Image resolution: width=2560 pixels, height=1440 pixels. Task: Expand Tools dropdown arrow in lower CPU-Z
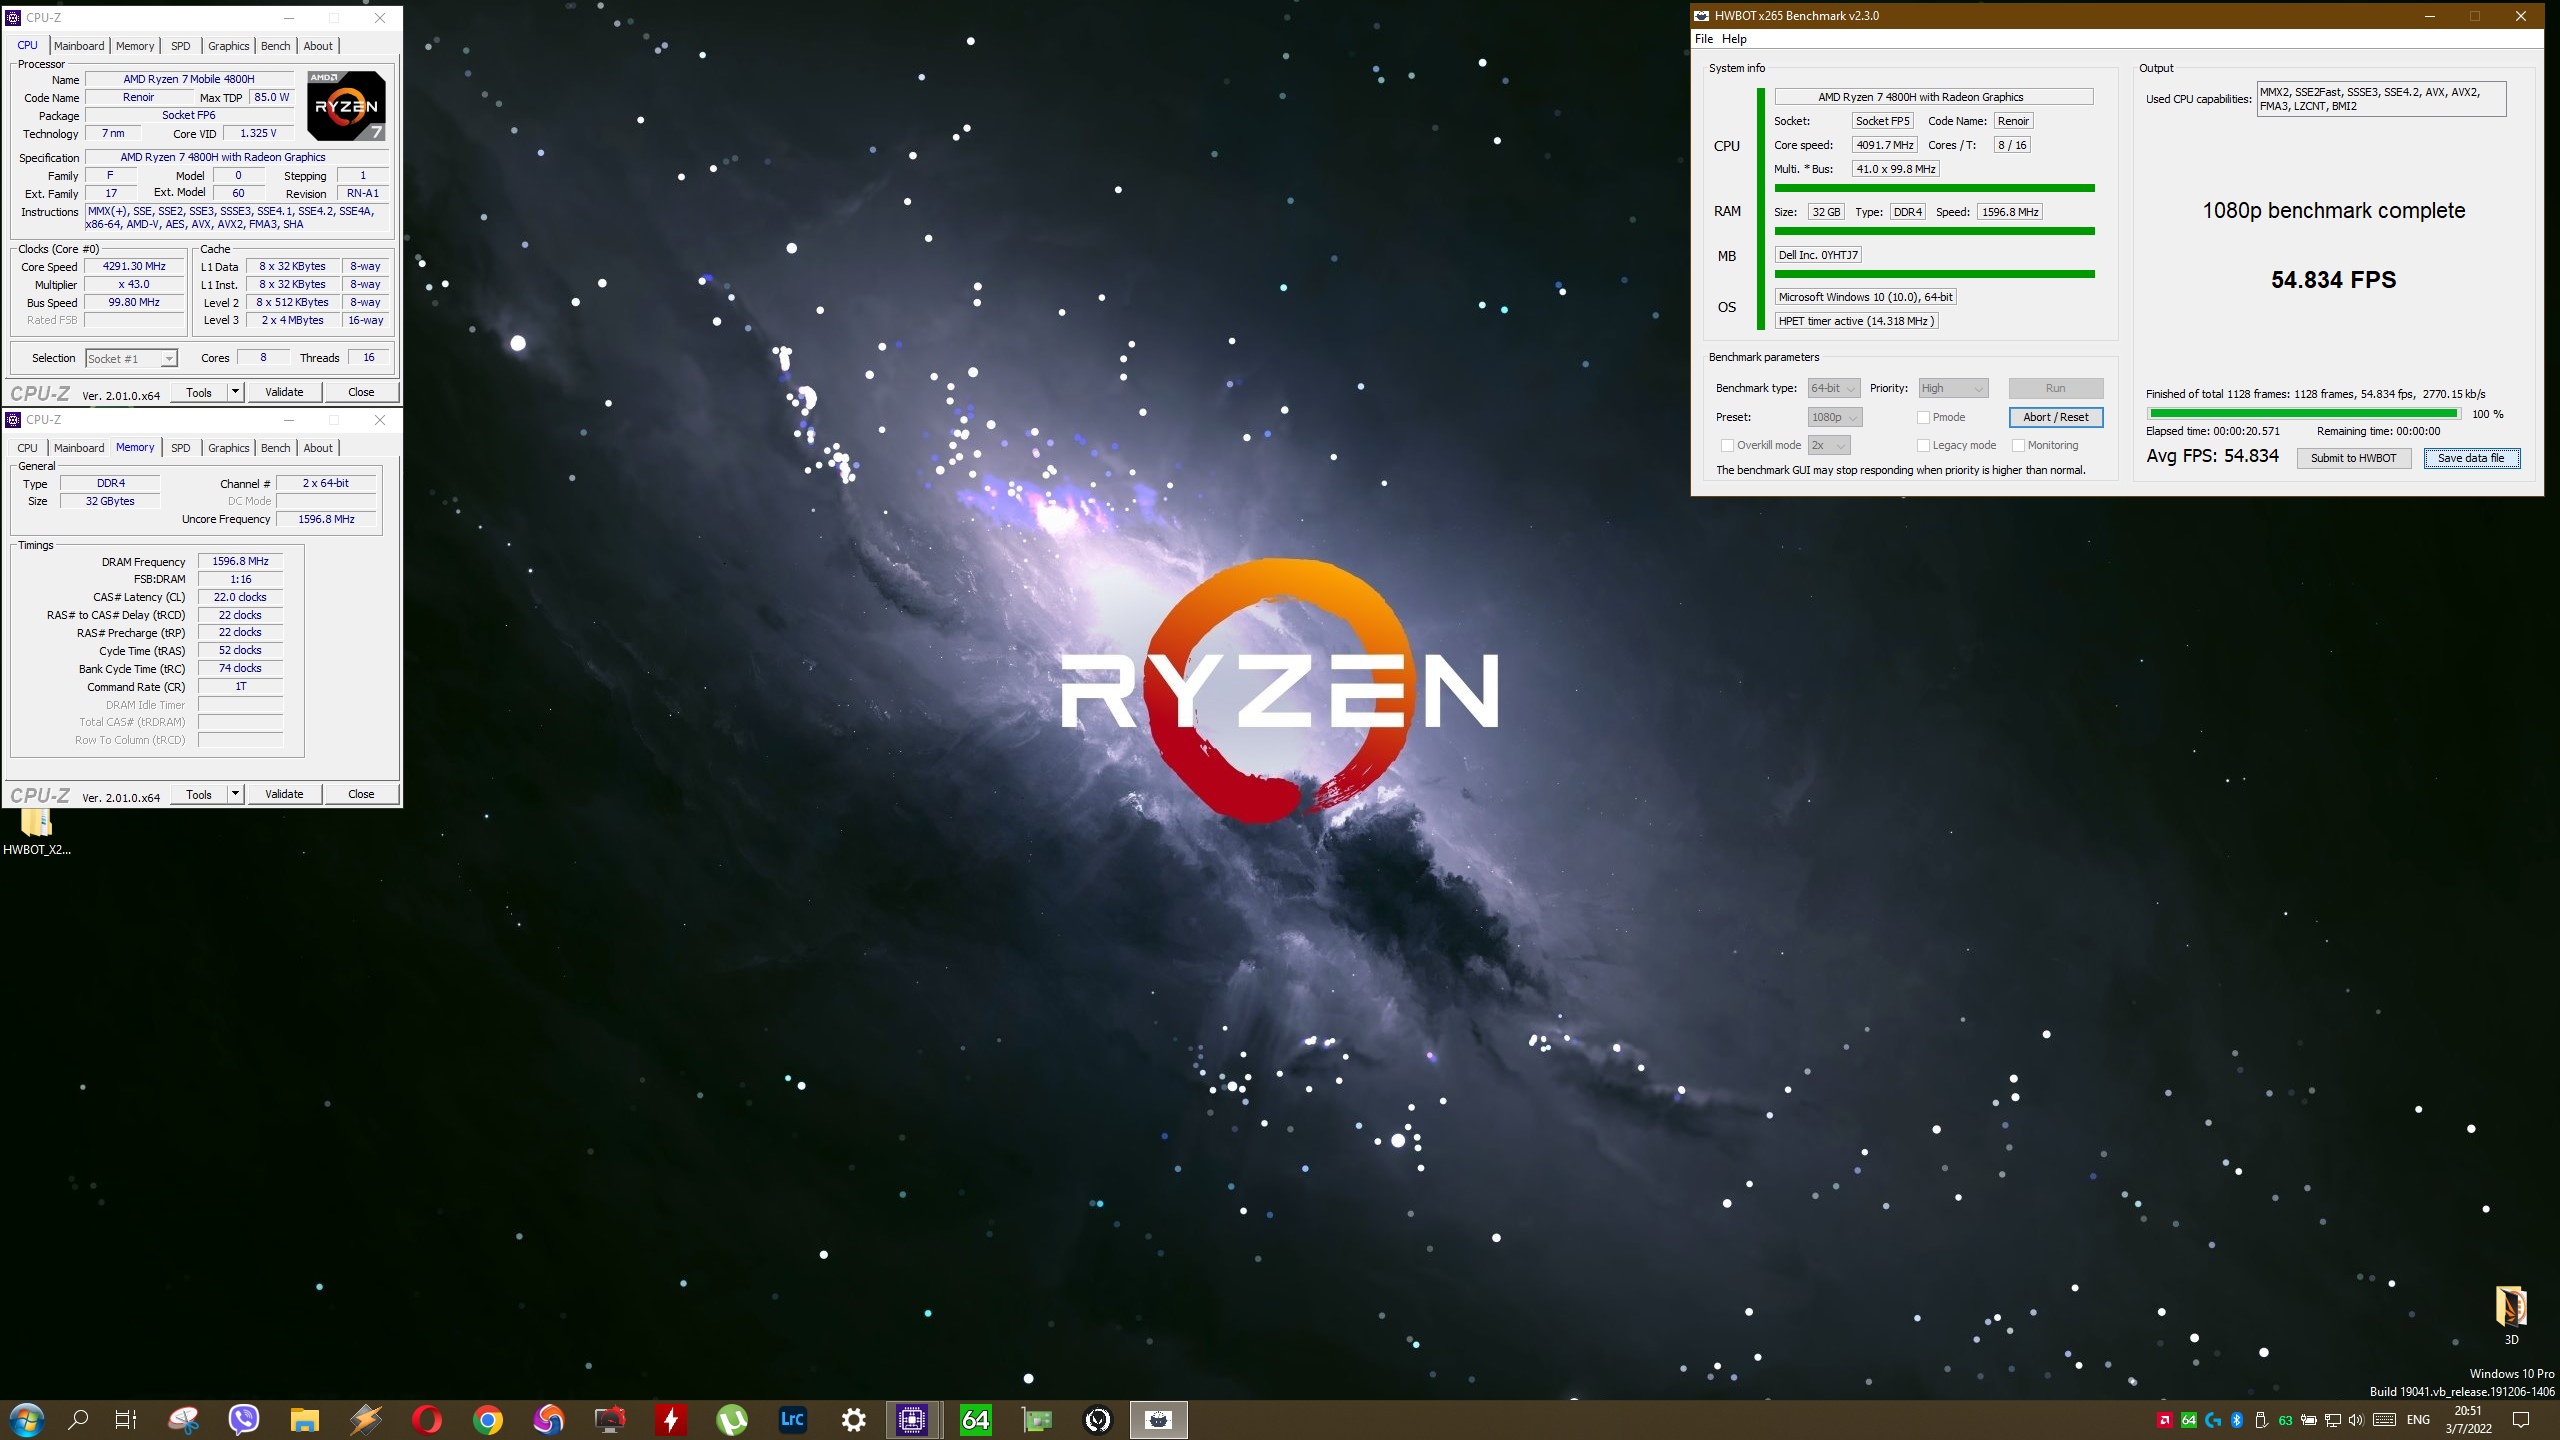click(236, 794)
